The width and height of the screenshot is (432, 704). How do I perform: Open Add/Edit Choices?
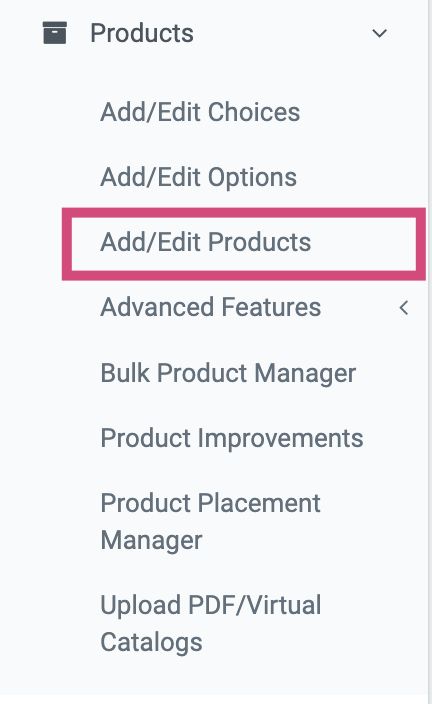point(200,112)
